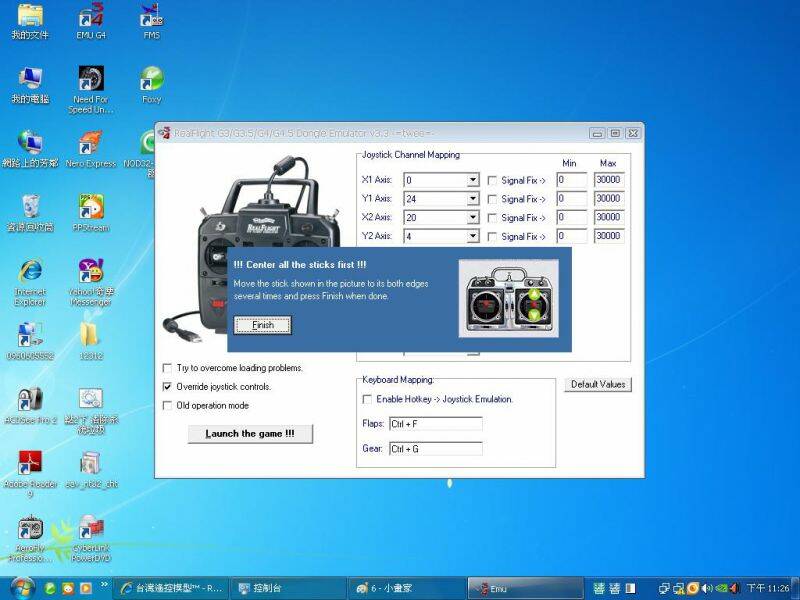Image resolution: width=800 pixels, height=600 pixels.
Task: Click the X1 Axis Max value field
Action: pos(609,180)
